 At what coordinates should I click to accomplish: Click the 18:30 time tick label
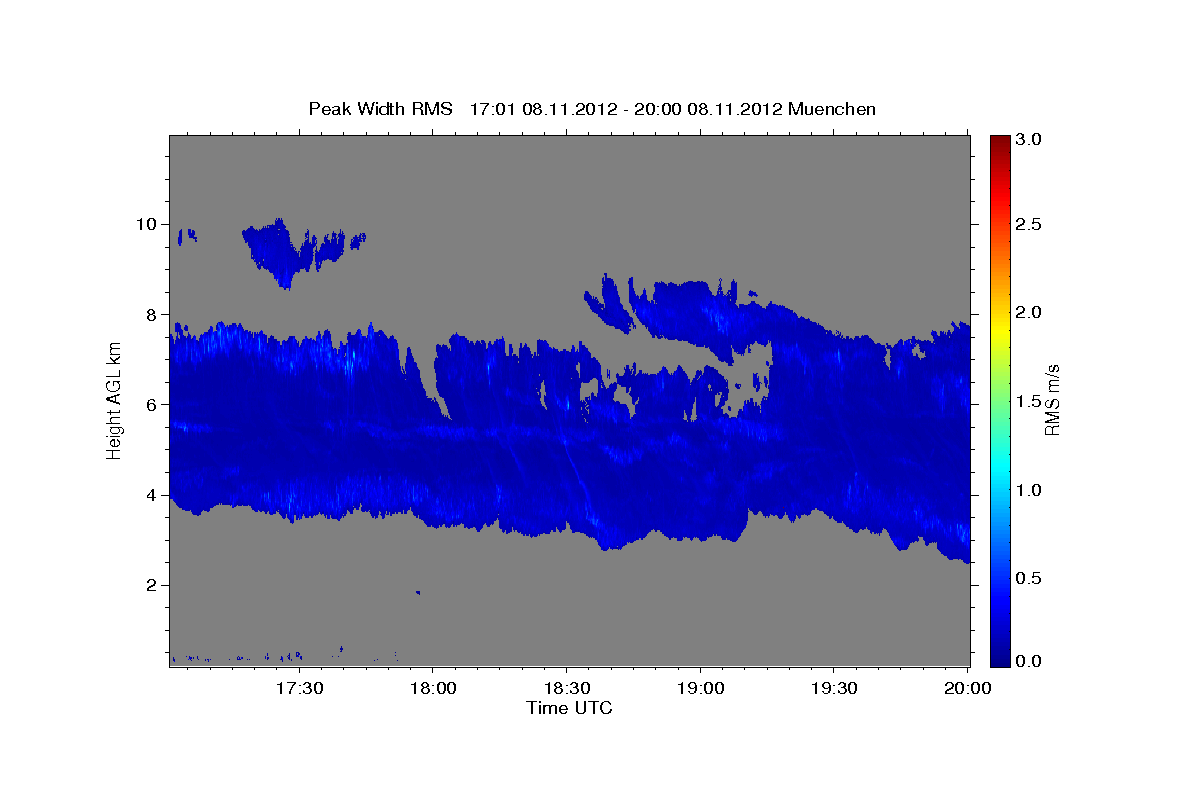(x=566, y=688)
